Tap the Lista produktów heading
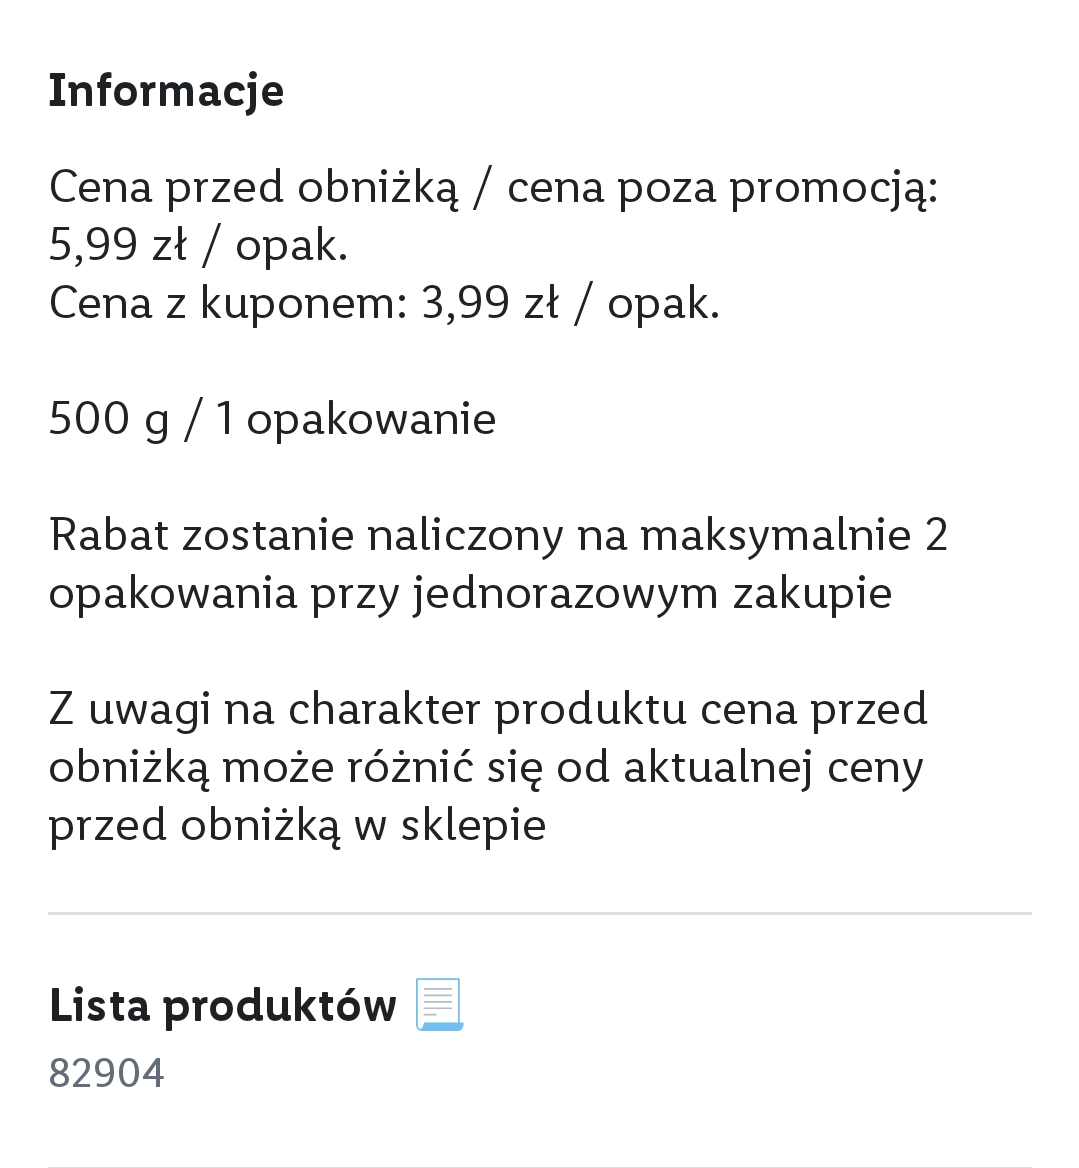The width and height of the screenshot is (1079, 1168). pos(222,1005)
